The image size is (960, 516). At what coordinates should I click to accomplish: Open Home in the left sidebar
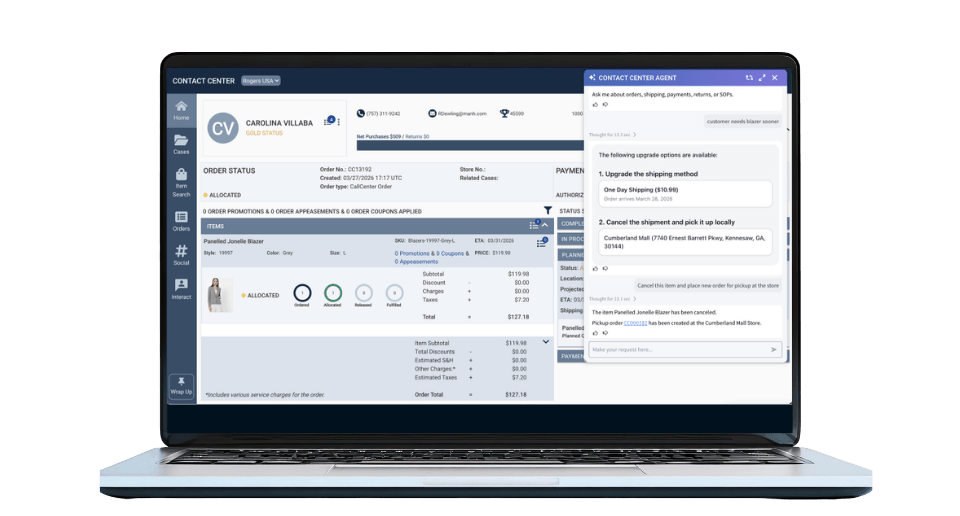point(181,109)
